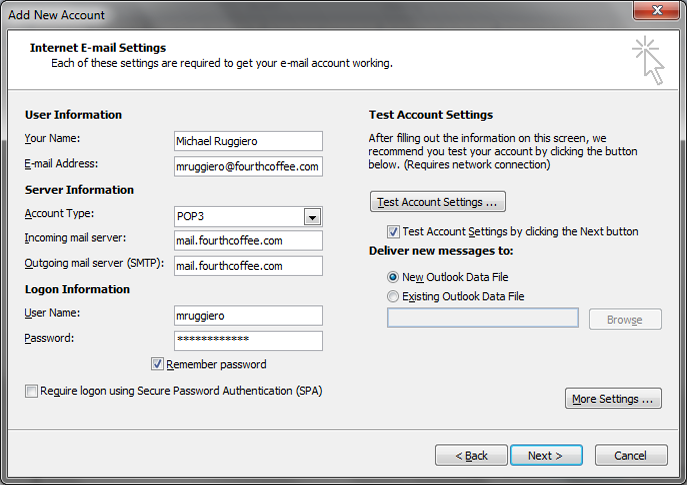
Task: Click the Test Account Settings button
Action: [438, 202]
